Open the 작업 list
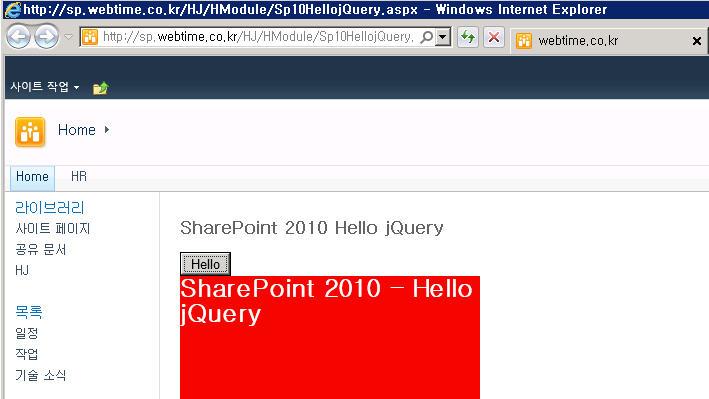The image size is (709, 399). (x=27, y=354)
